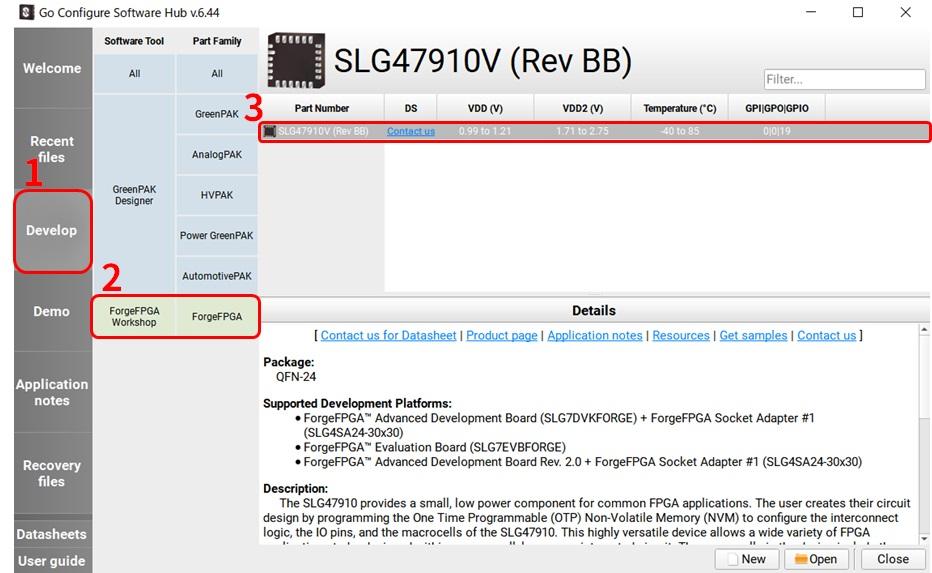Click the Close button at bottom
Screen dimensions: 932x573
[x=893, y=559]
